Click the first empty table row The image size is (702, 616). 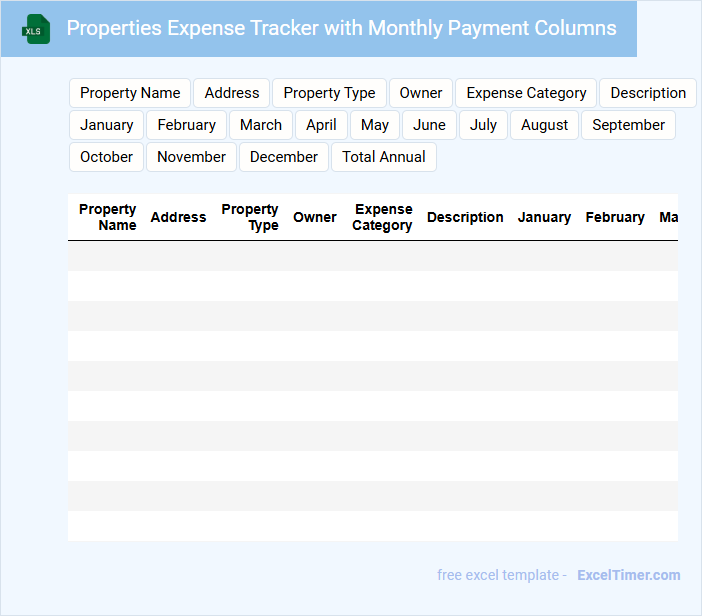point(372,256)
